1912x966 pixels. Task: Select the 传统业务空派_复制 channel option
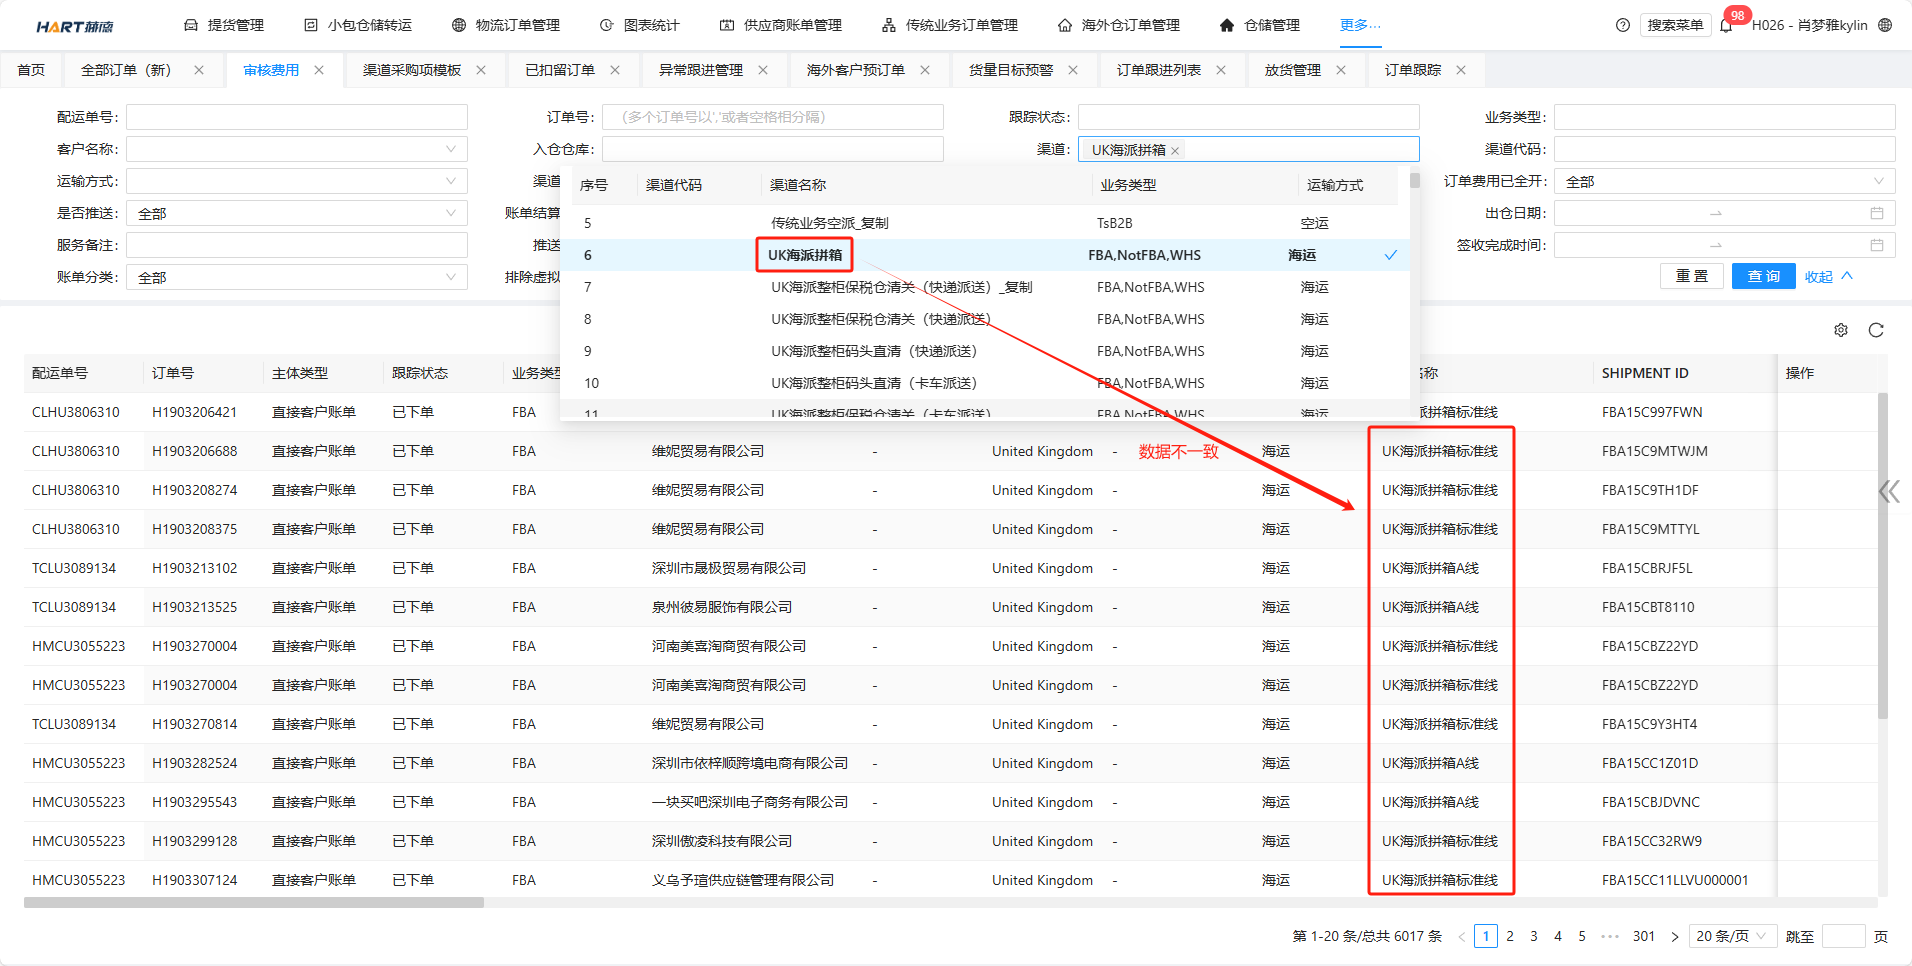pyautogui.click(x=829, y=223)
